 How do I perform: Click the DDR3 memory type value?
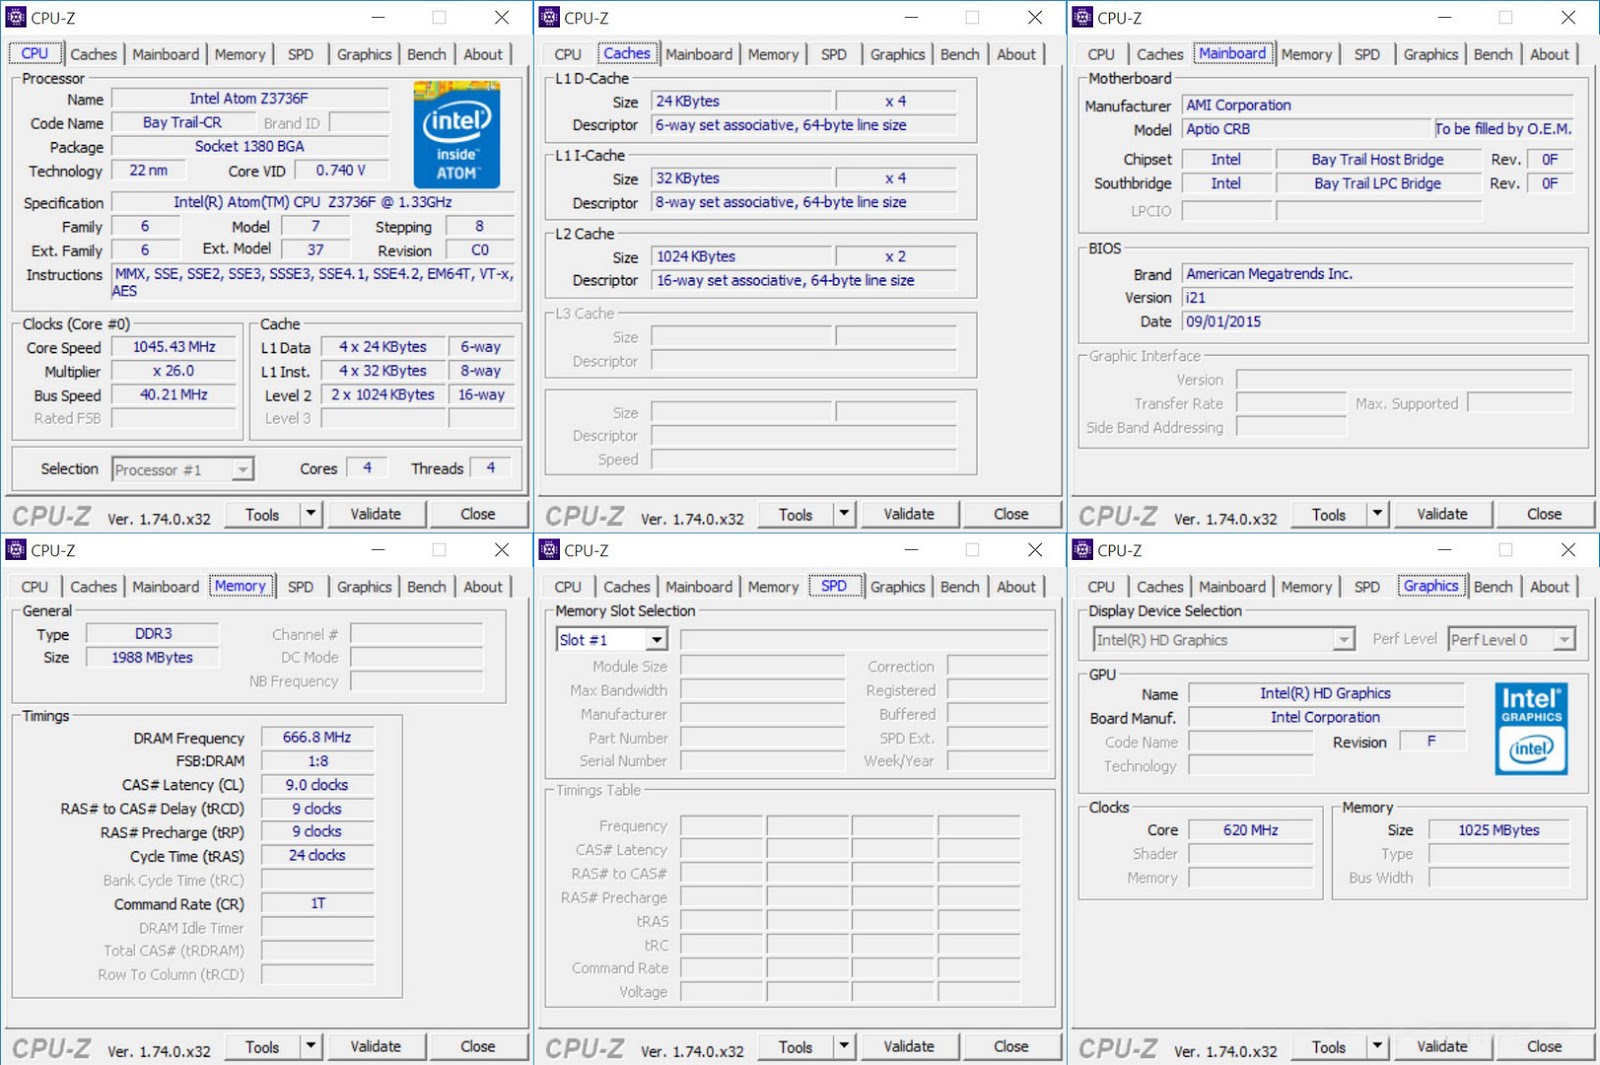click(x=152, y=633)
